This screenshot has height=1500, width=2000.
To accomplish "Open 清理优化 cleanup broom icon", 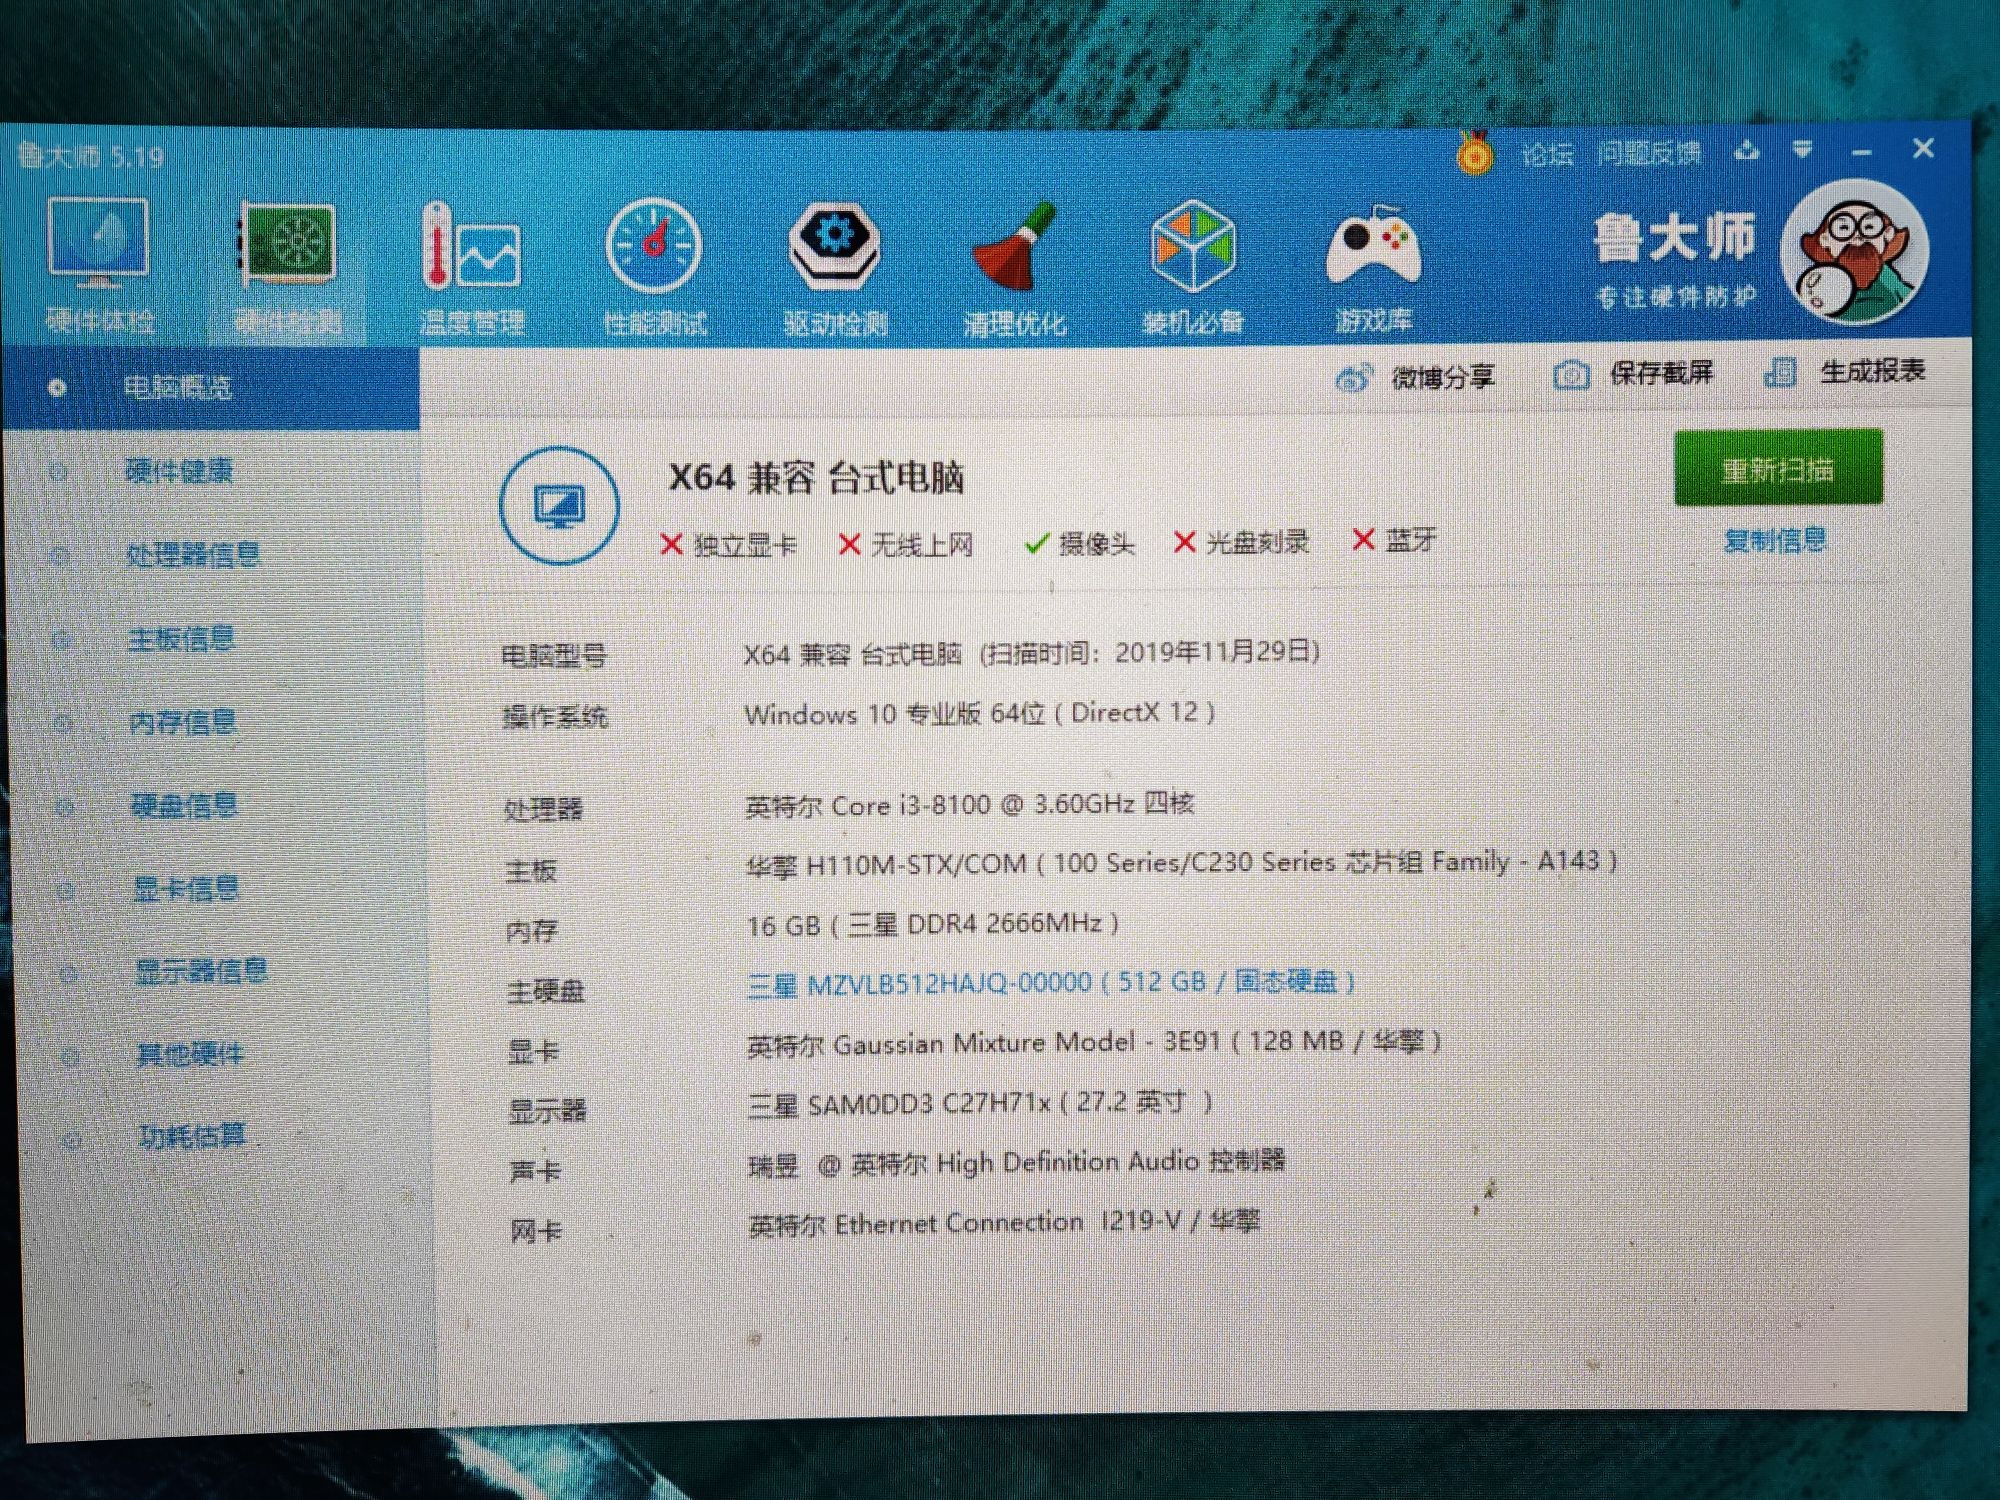I will pos(1014,268).
